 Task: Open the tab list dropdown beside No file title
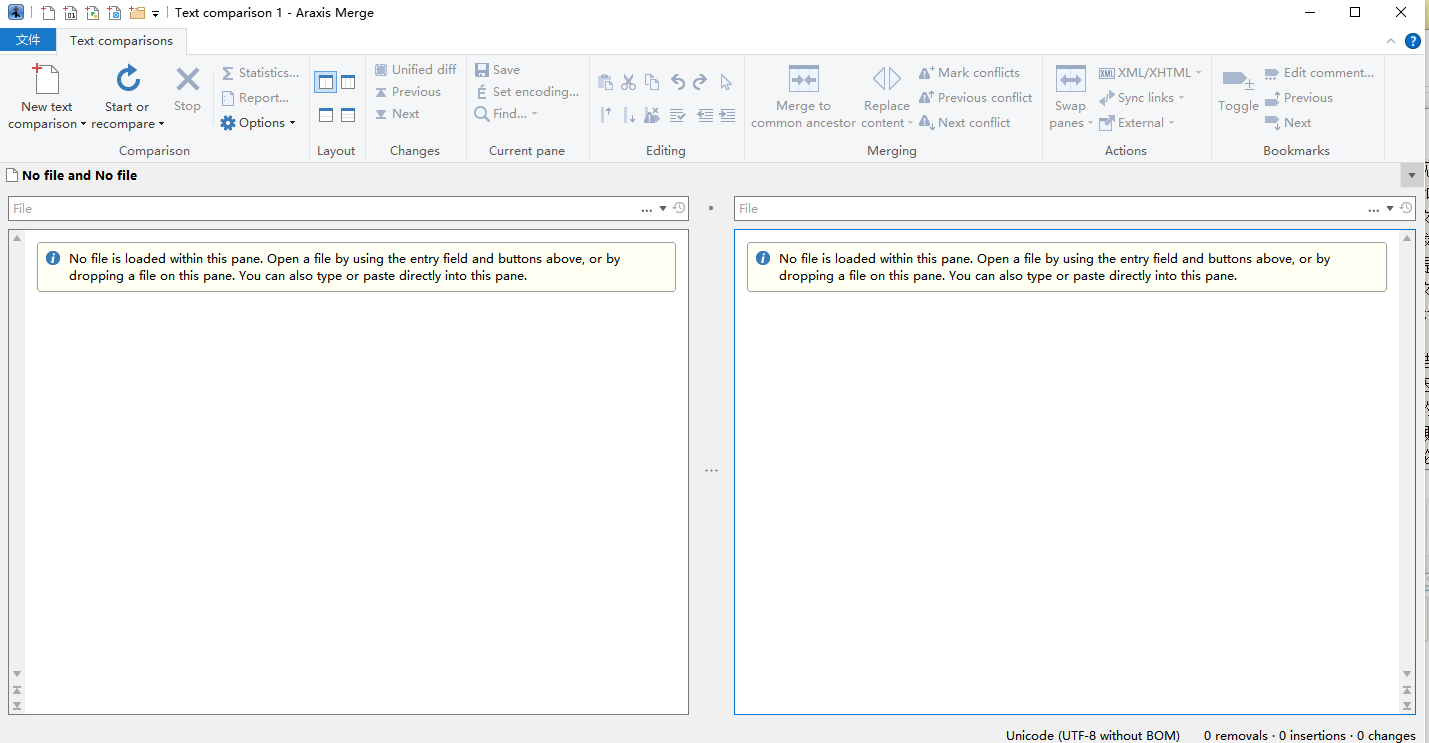pos(1412,175)
